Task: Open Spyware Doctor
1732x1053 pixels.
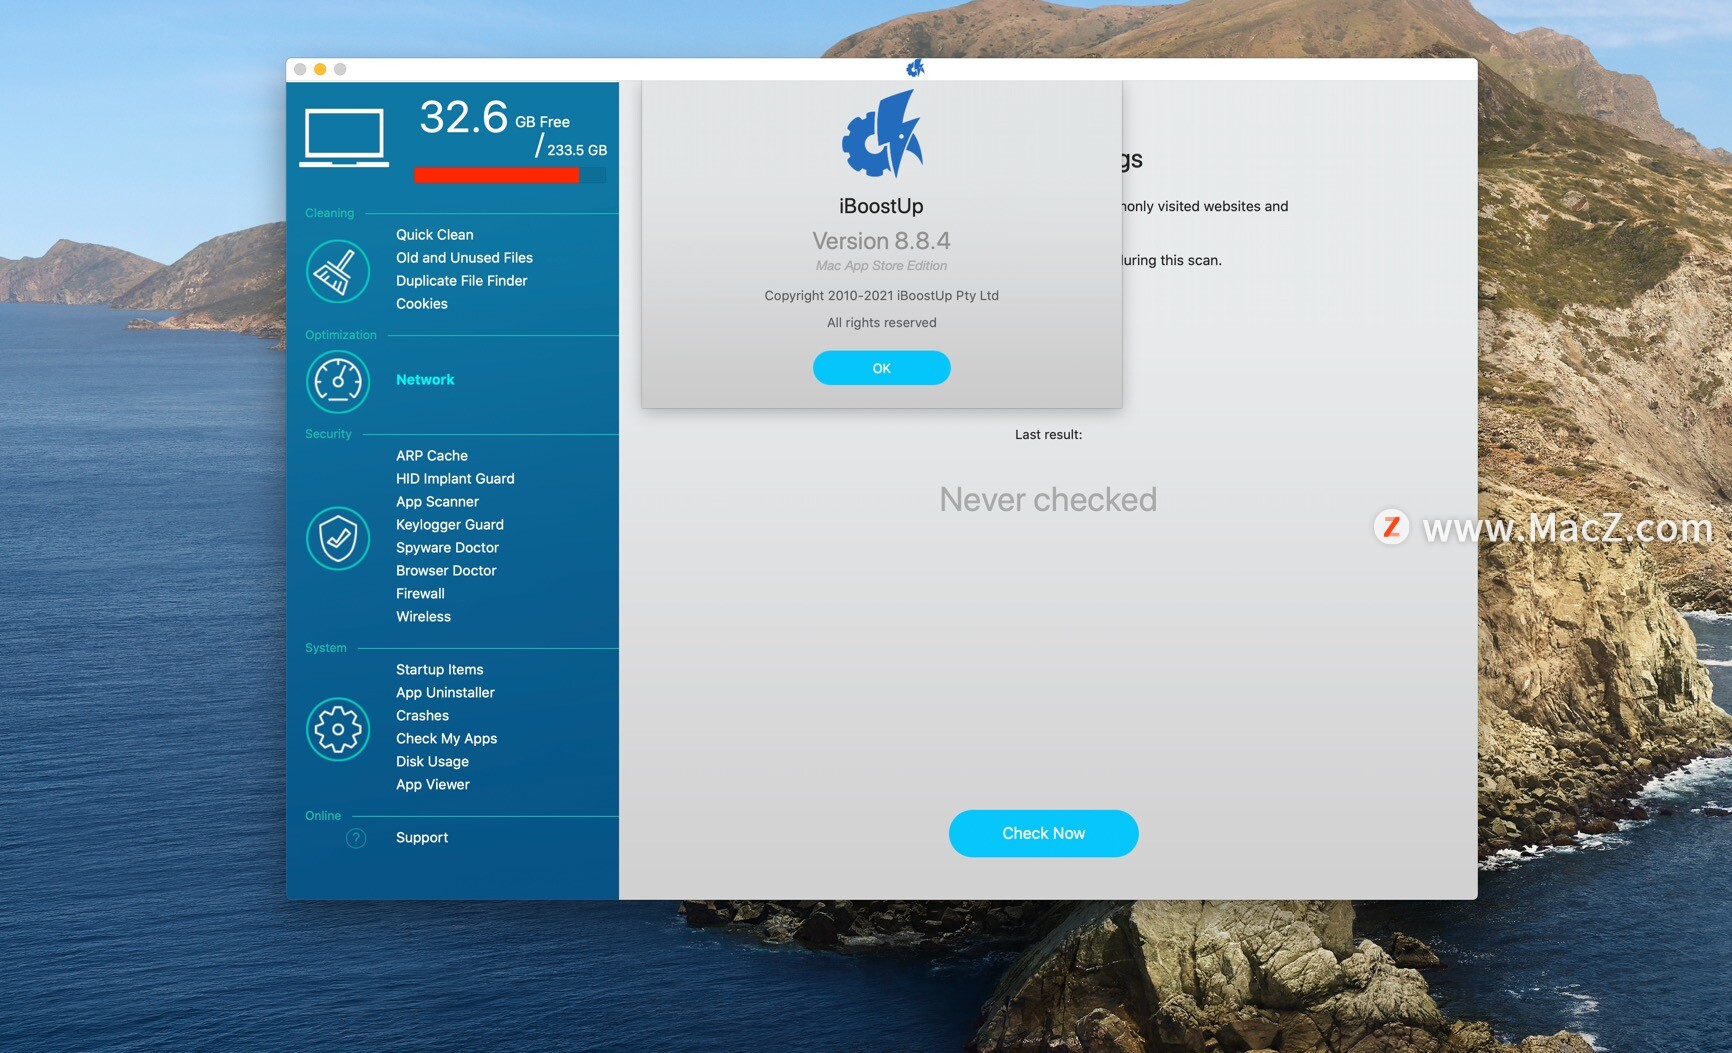Action: click(447, 548)
